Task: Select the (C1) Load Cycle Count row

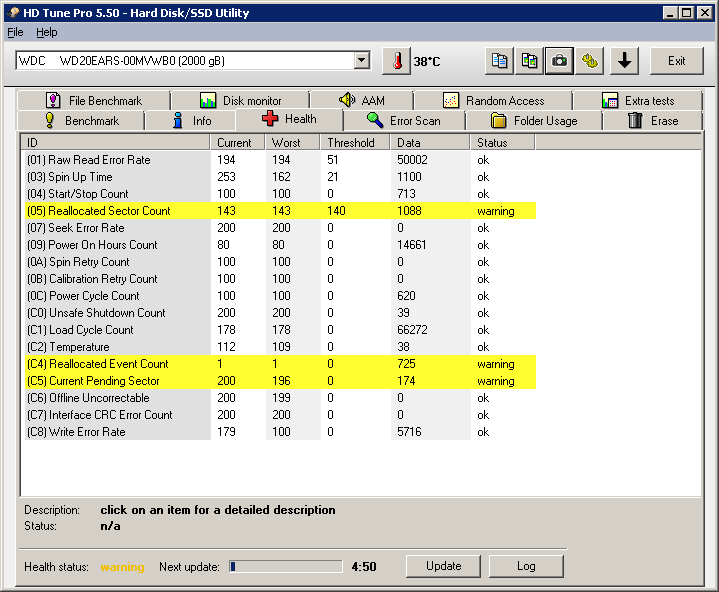Action: 280,329
